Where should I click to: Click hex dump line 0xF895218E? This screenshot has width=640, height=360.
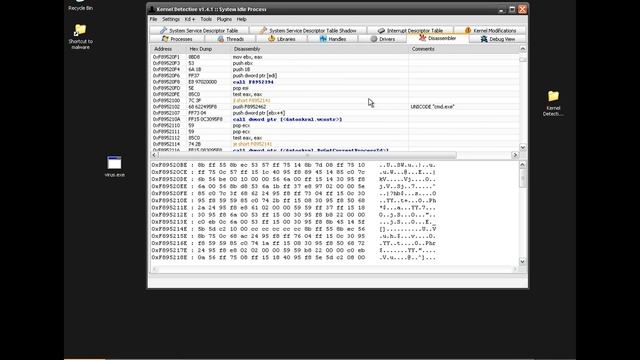coord(293,258)
